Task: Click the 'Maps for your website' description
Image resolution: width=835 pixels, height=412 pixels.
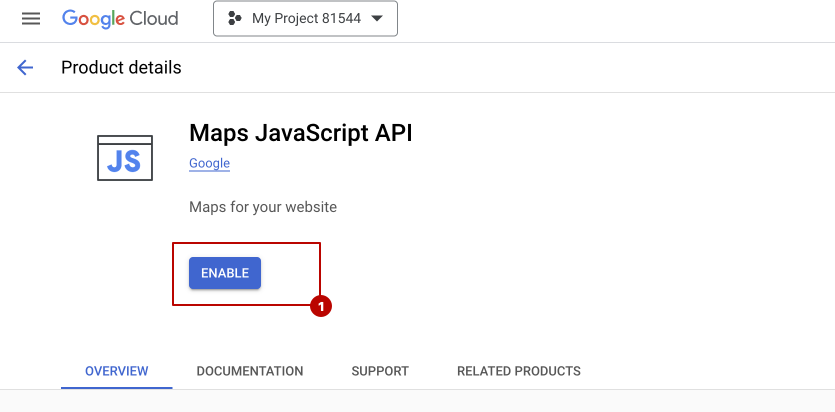Action: [263, 207]
